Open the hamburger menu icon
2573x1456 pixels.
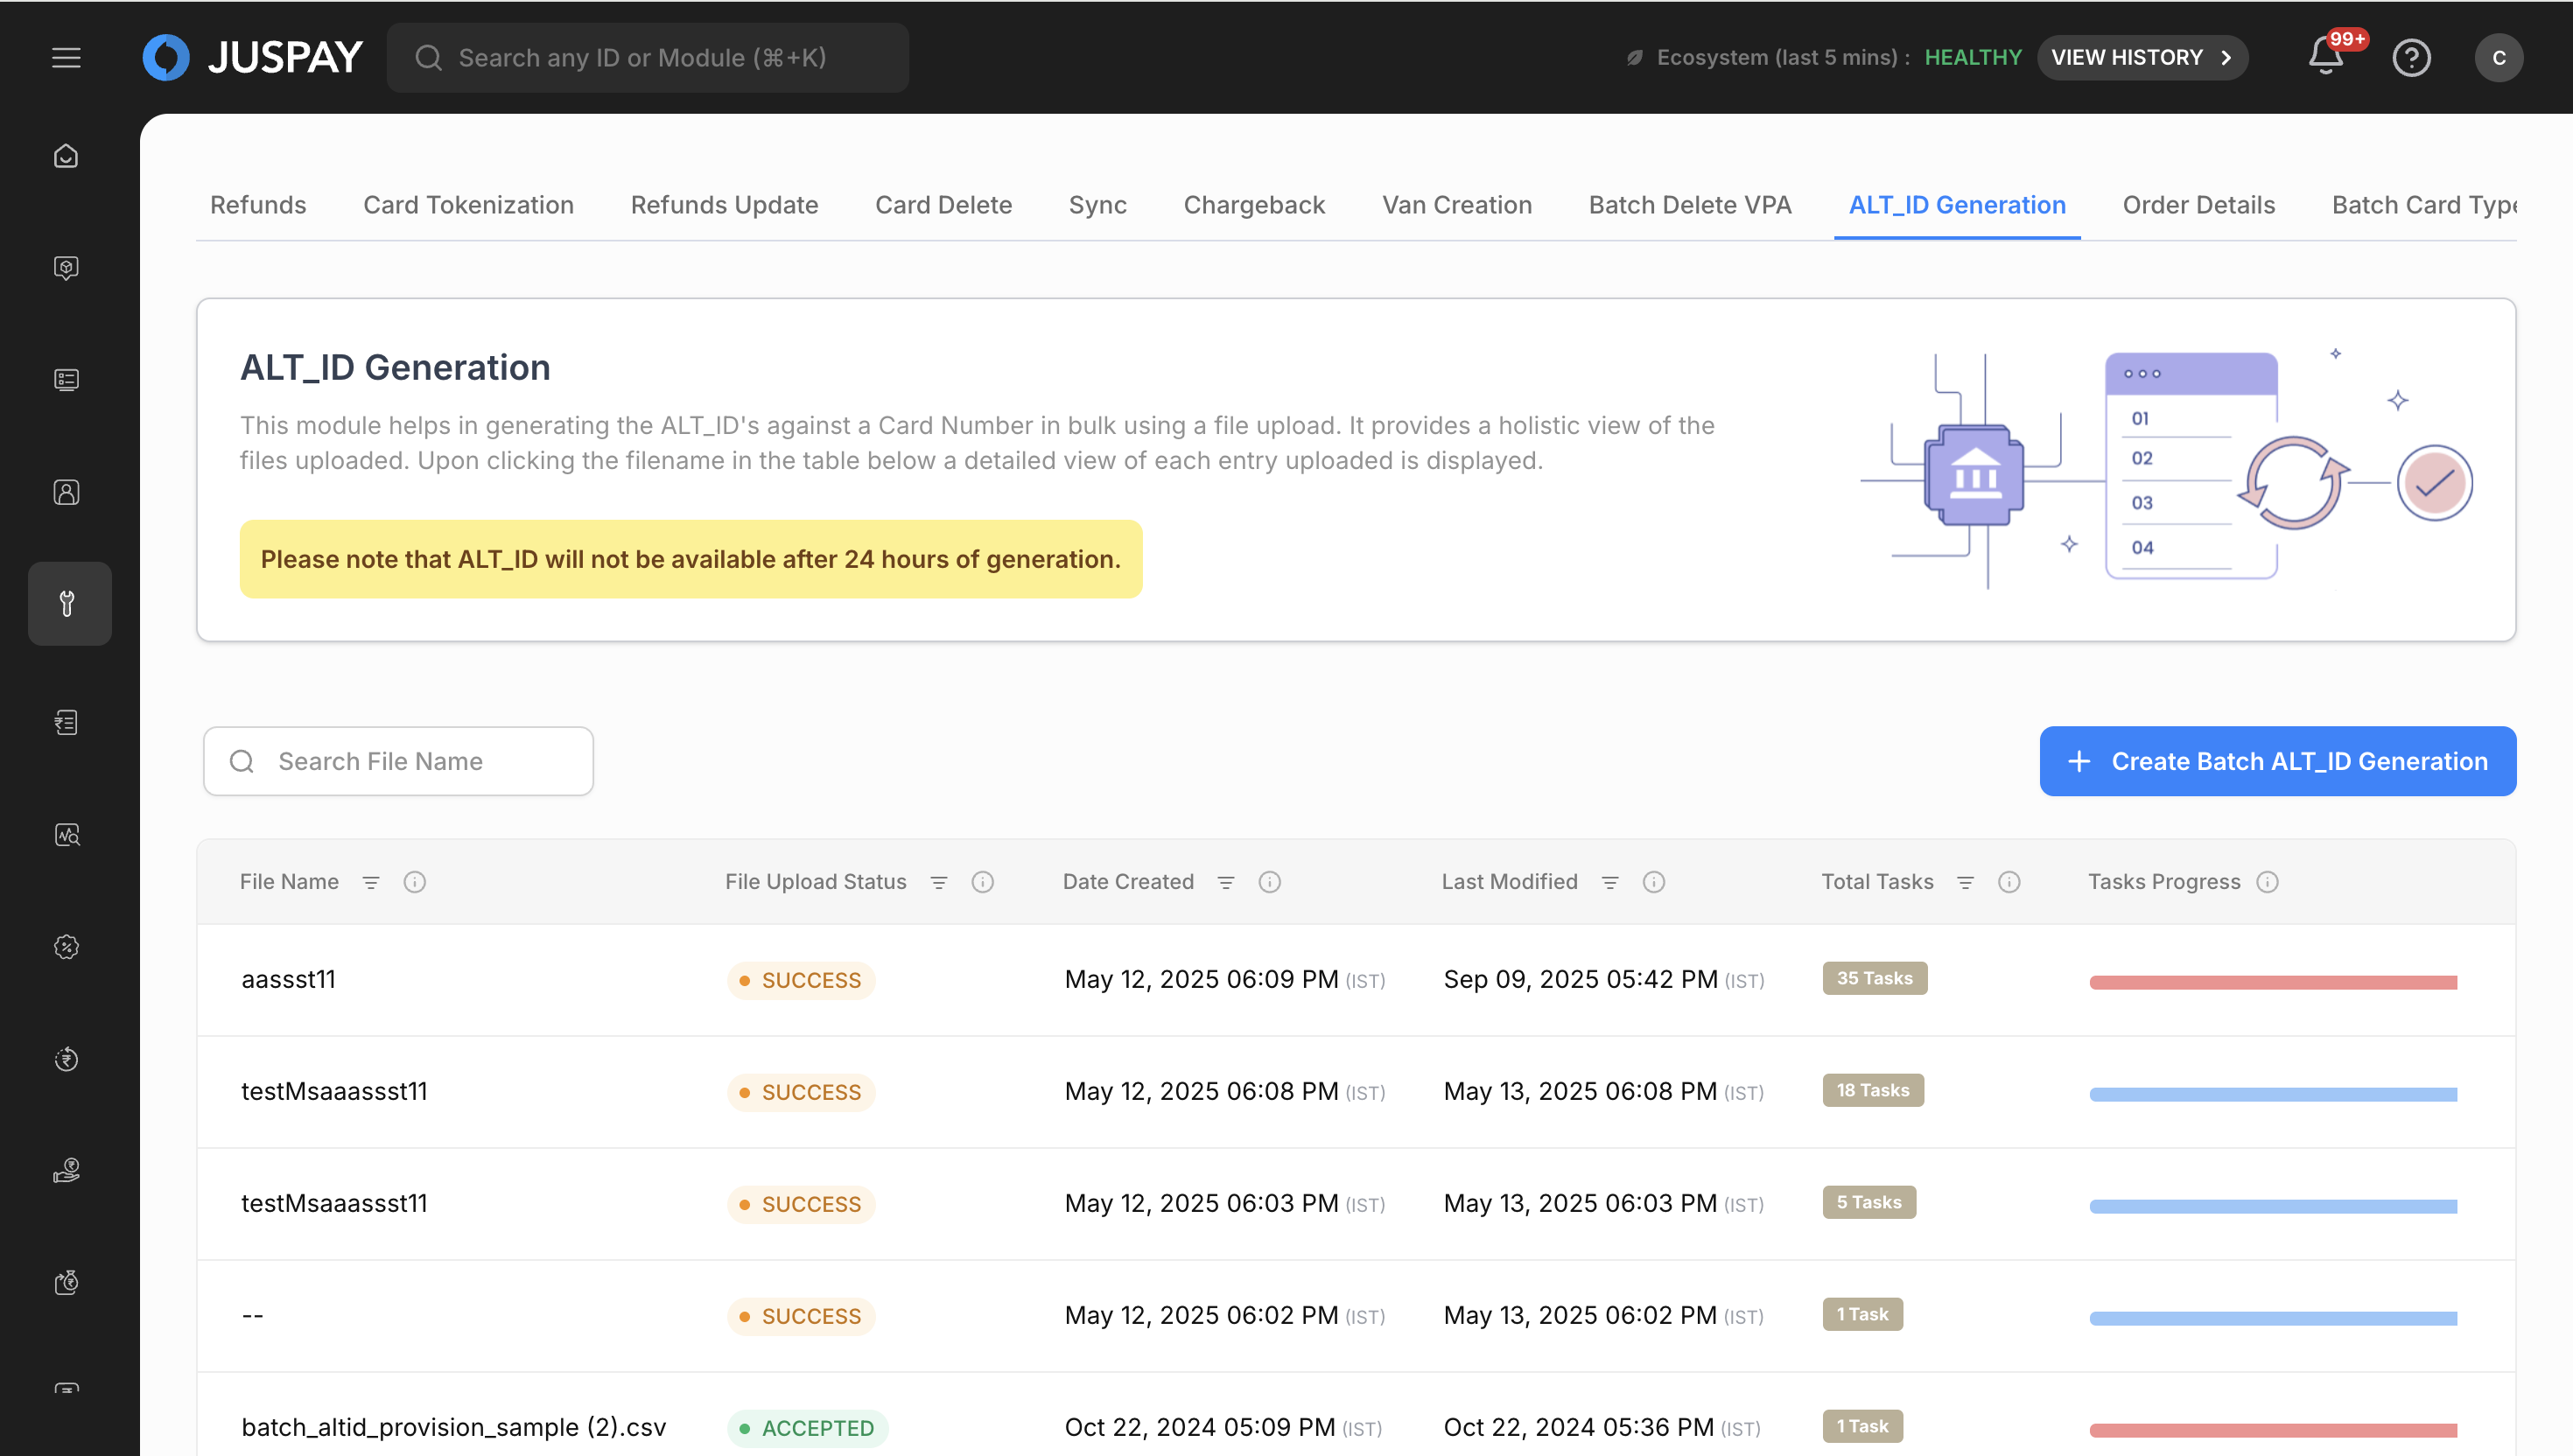[66, 57]
